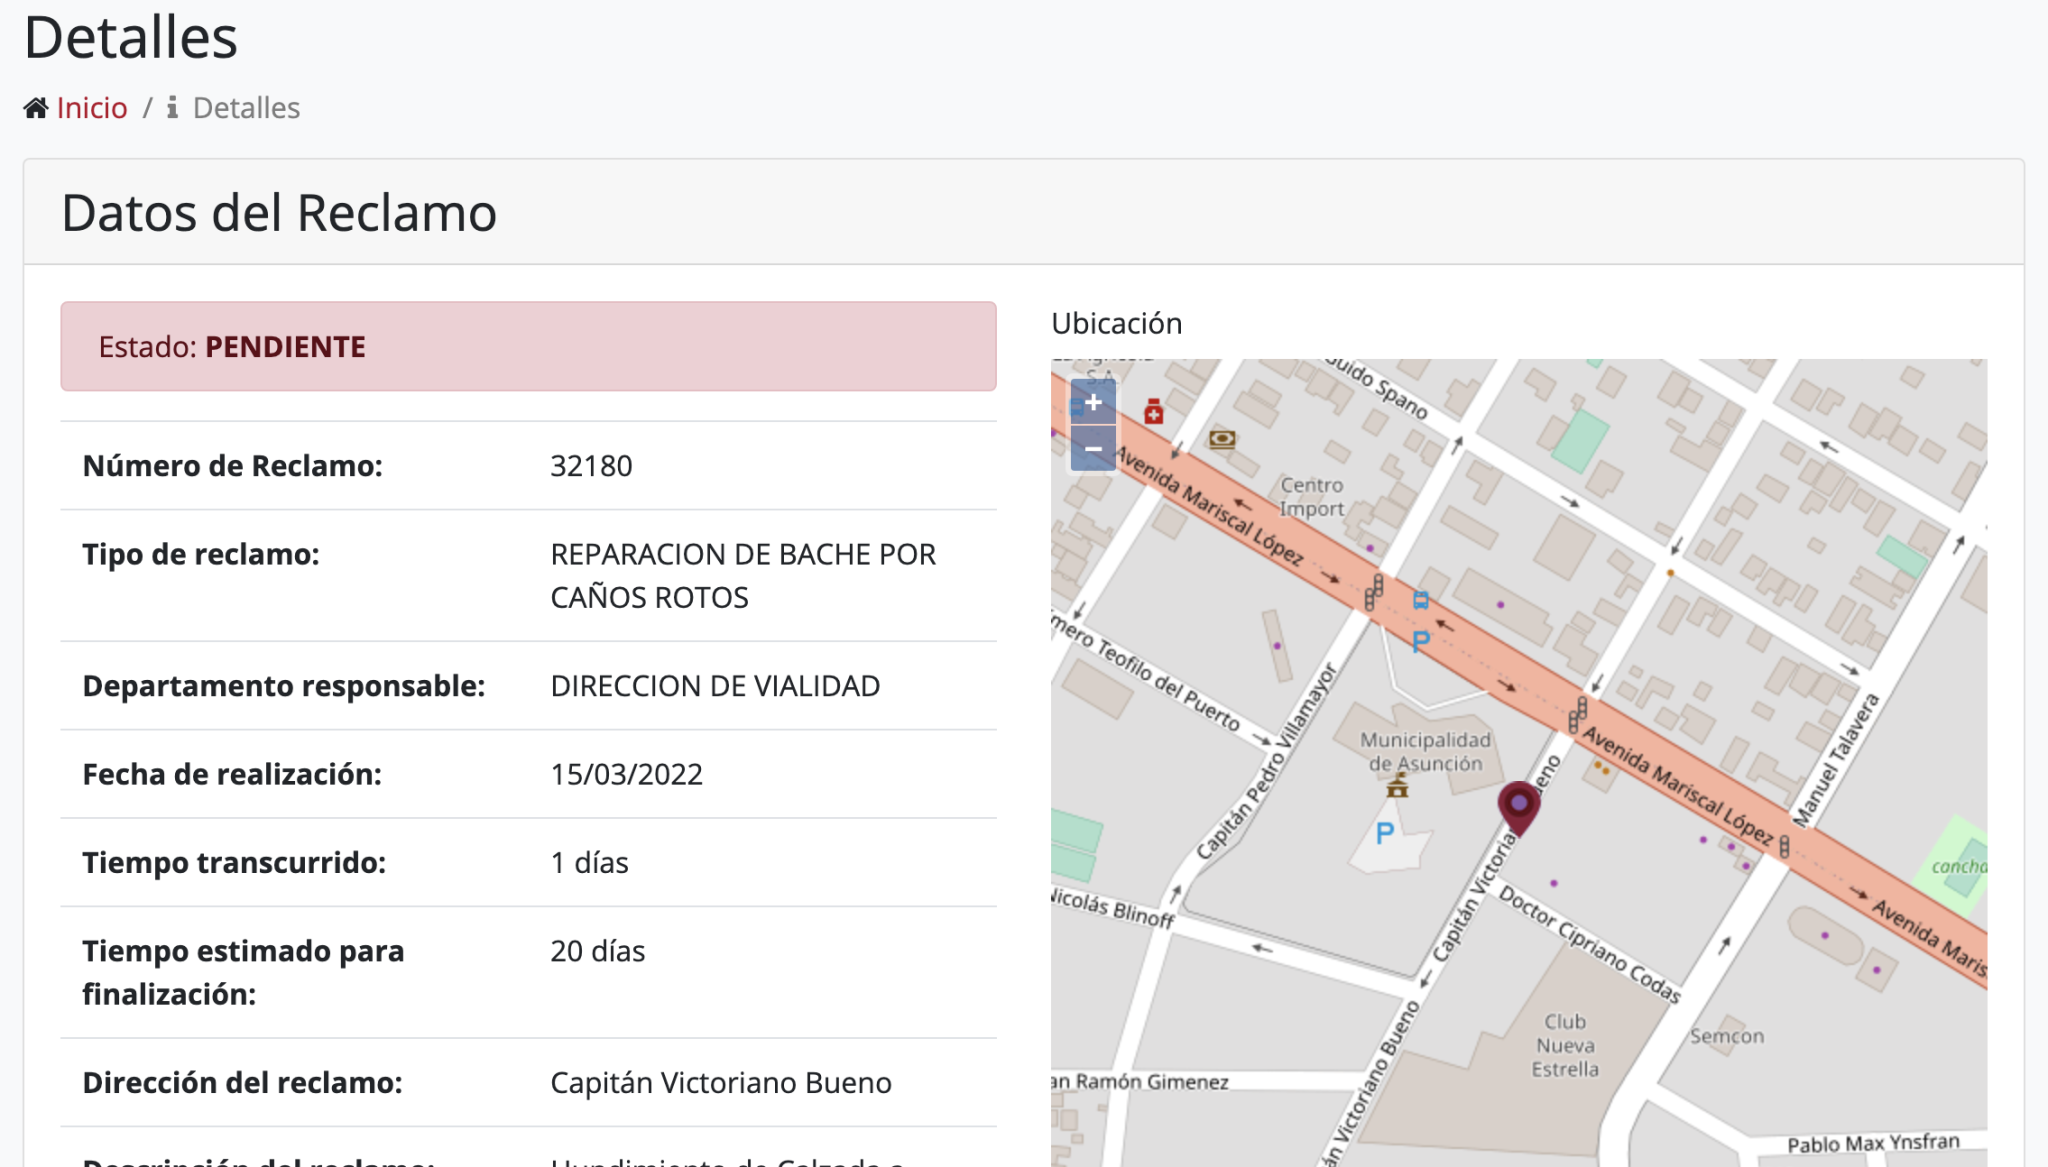The image size is (2048, 1167).
Task: Click the parking P icon near Municipalidad
Action: (1385, 833)
